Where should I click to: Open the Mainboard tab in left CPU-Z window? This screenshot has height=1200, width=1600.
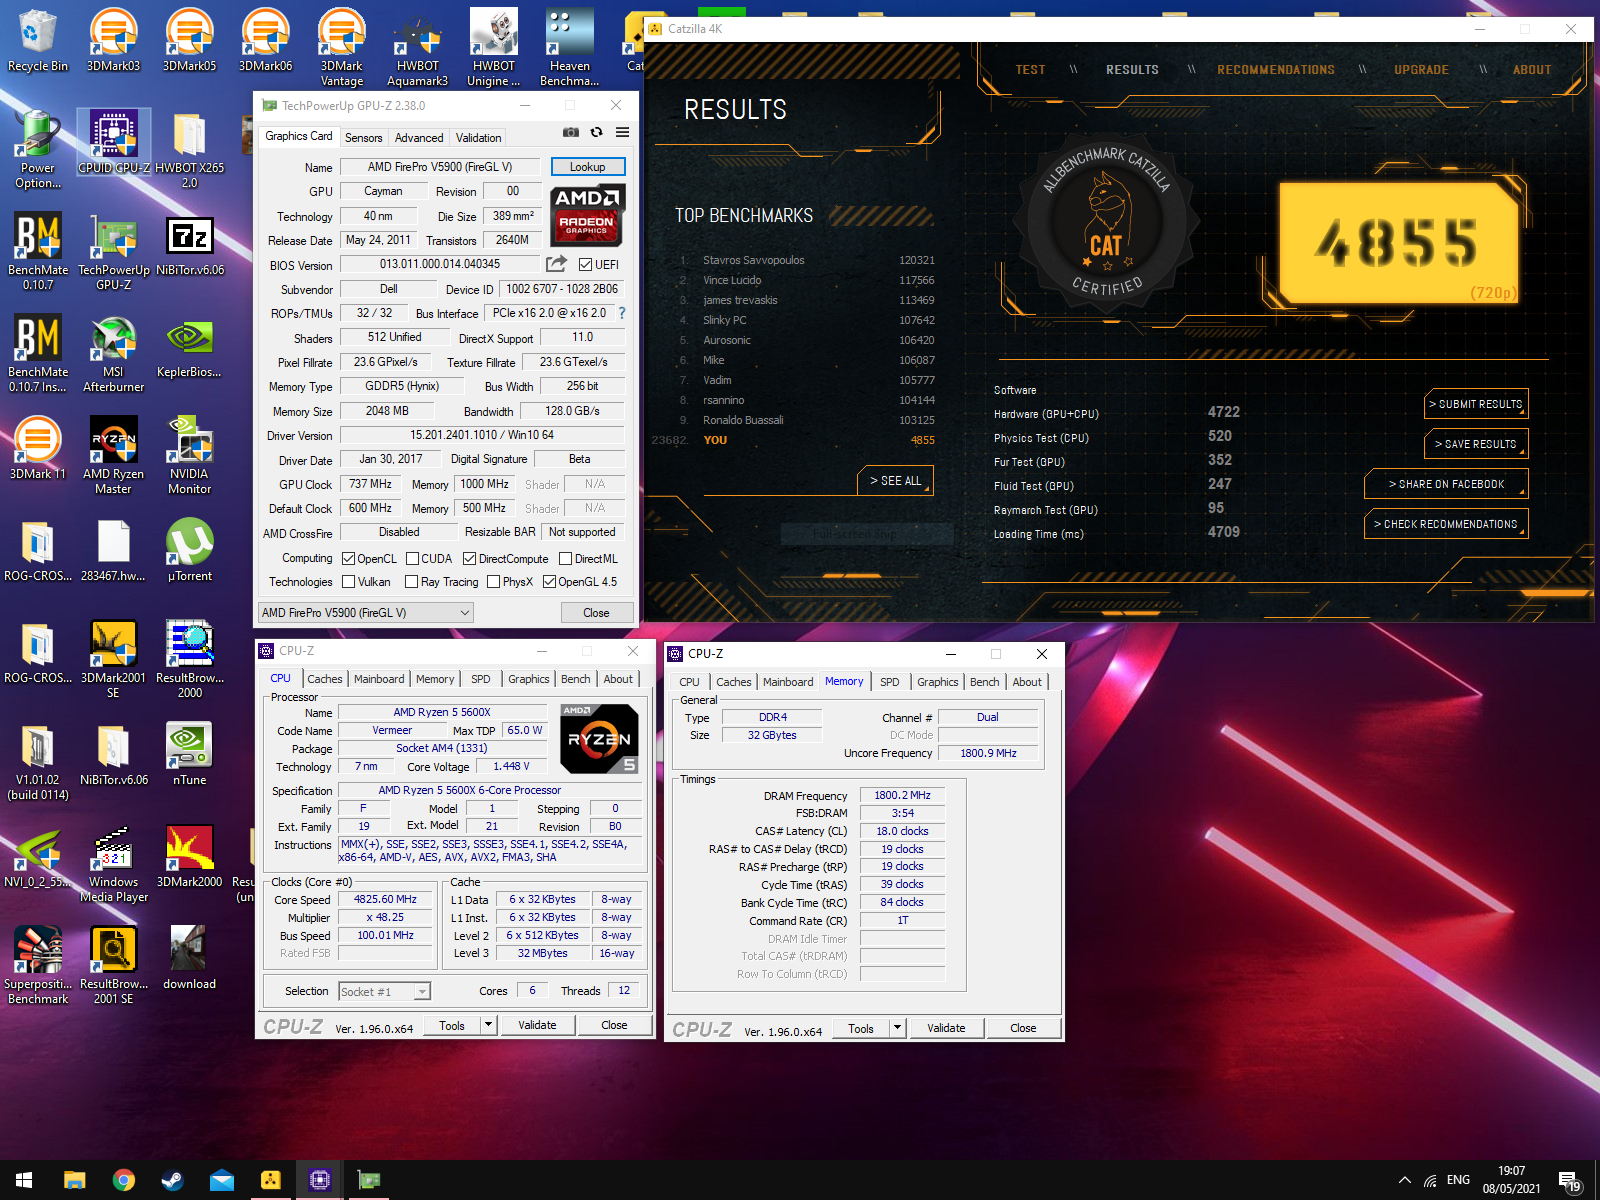tap(379, 679)
